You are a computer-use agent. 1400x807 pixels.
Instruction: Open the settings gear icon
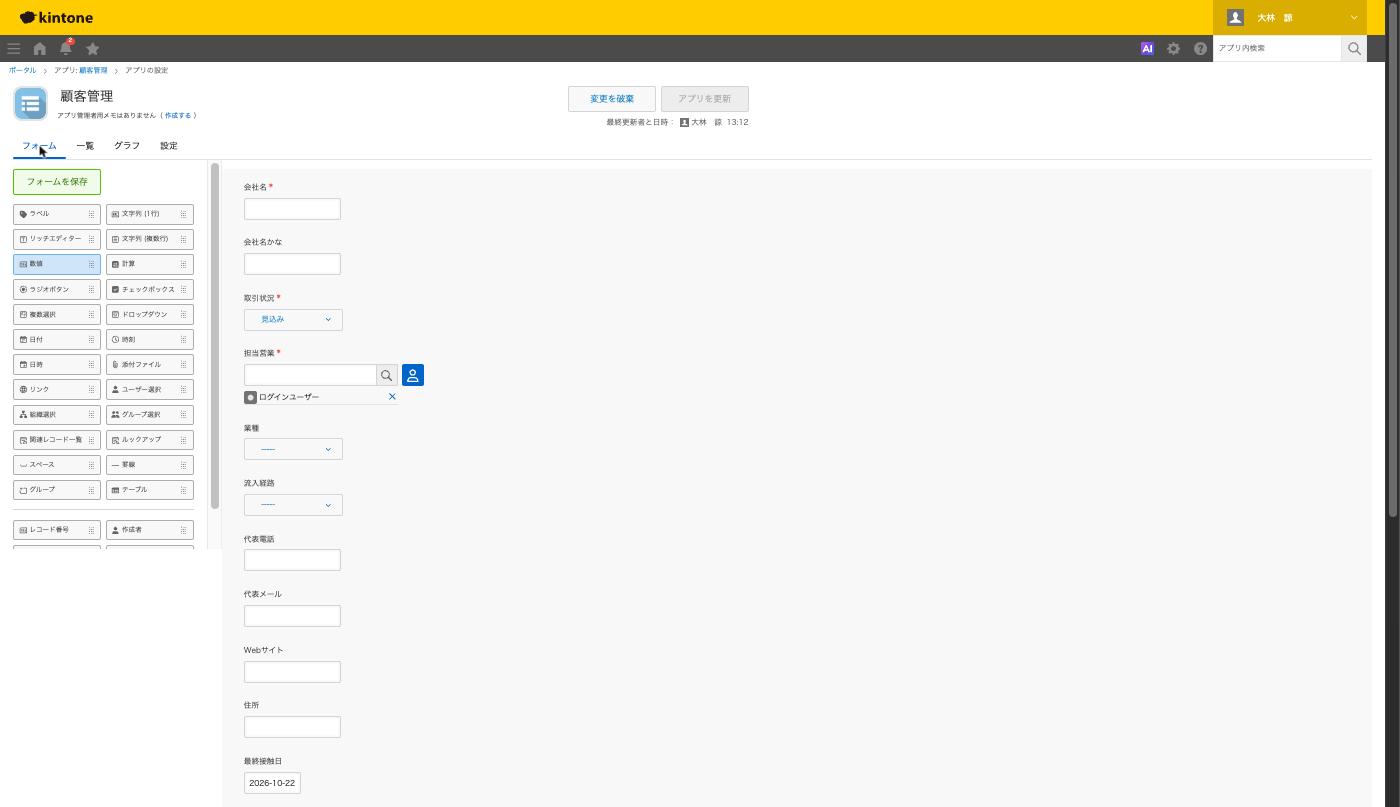pos(1173,48)
